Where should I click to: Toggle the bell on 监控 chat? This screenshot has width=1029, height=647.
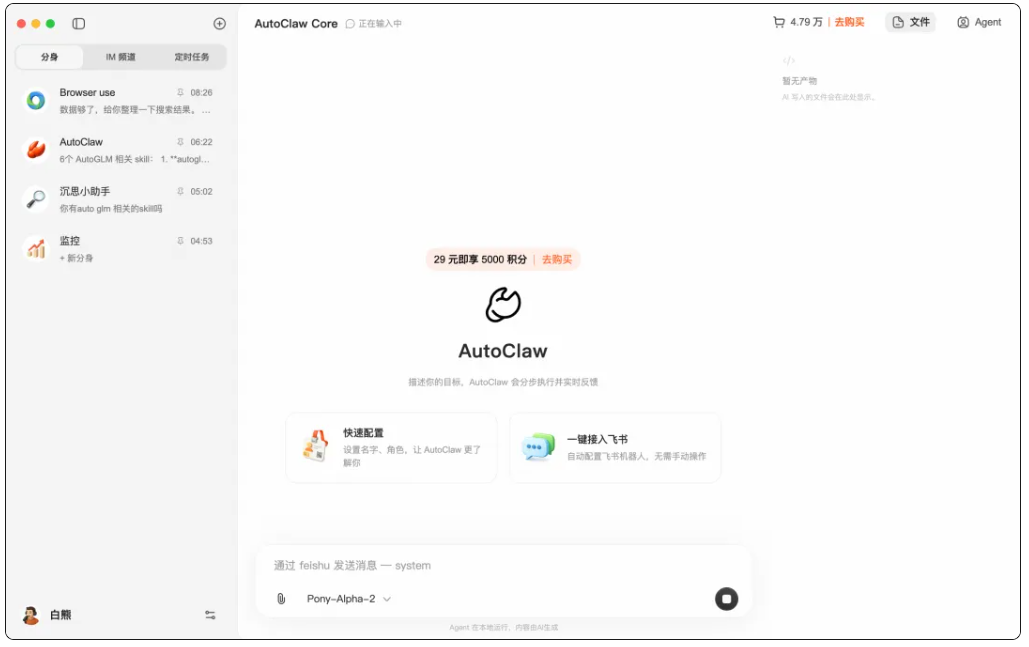[x=180, y=240]
